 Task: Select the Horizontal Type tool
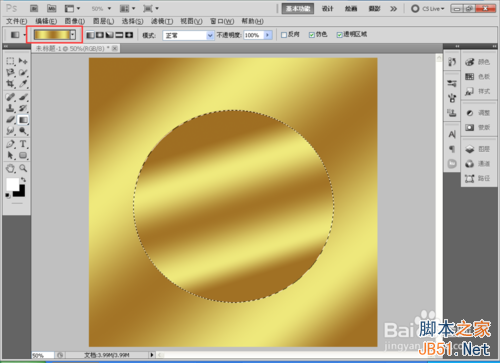coord(23,144)
